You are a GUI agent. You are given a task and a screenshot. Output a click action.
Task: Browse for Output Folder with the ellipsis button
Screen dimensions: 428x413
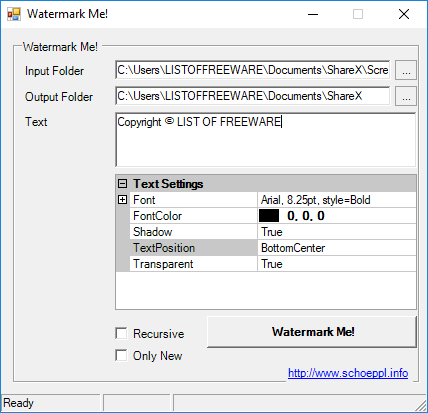[x=406, y=96]
